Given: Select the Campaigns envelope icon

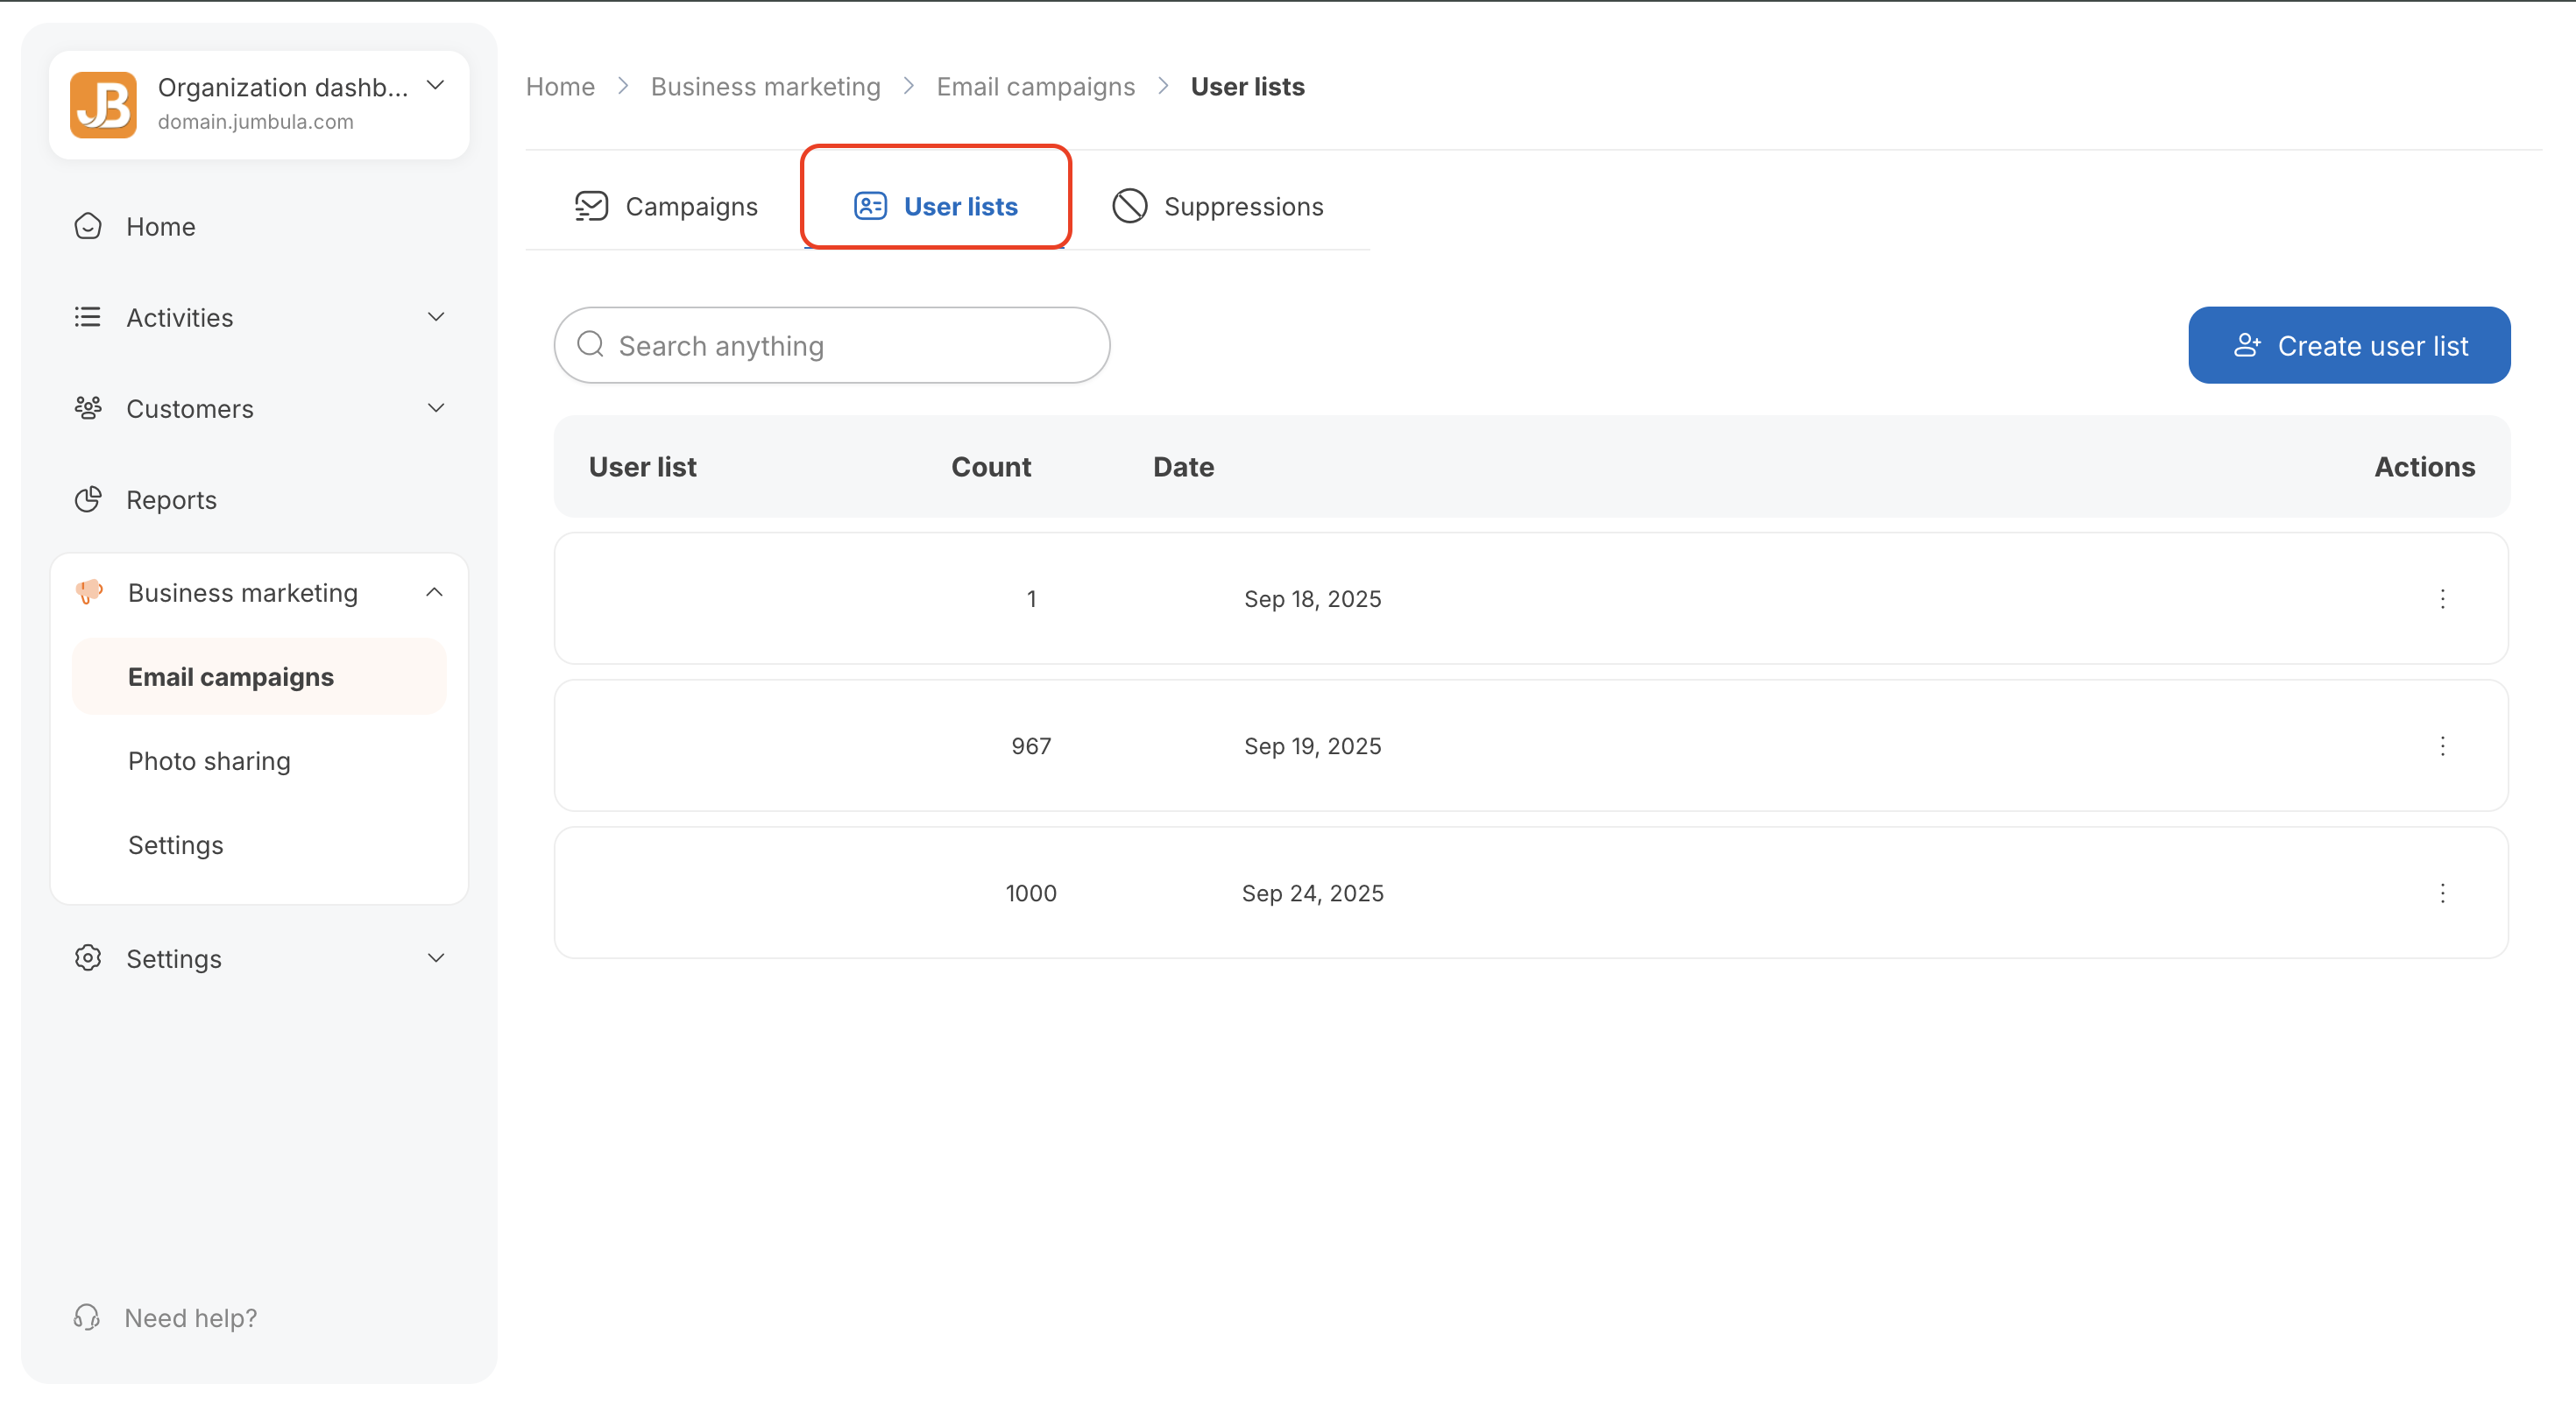Looking at the screenshot, I should click(x=591, y=206).
